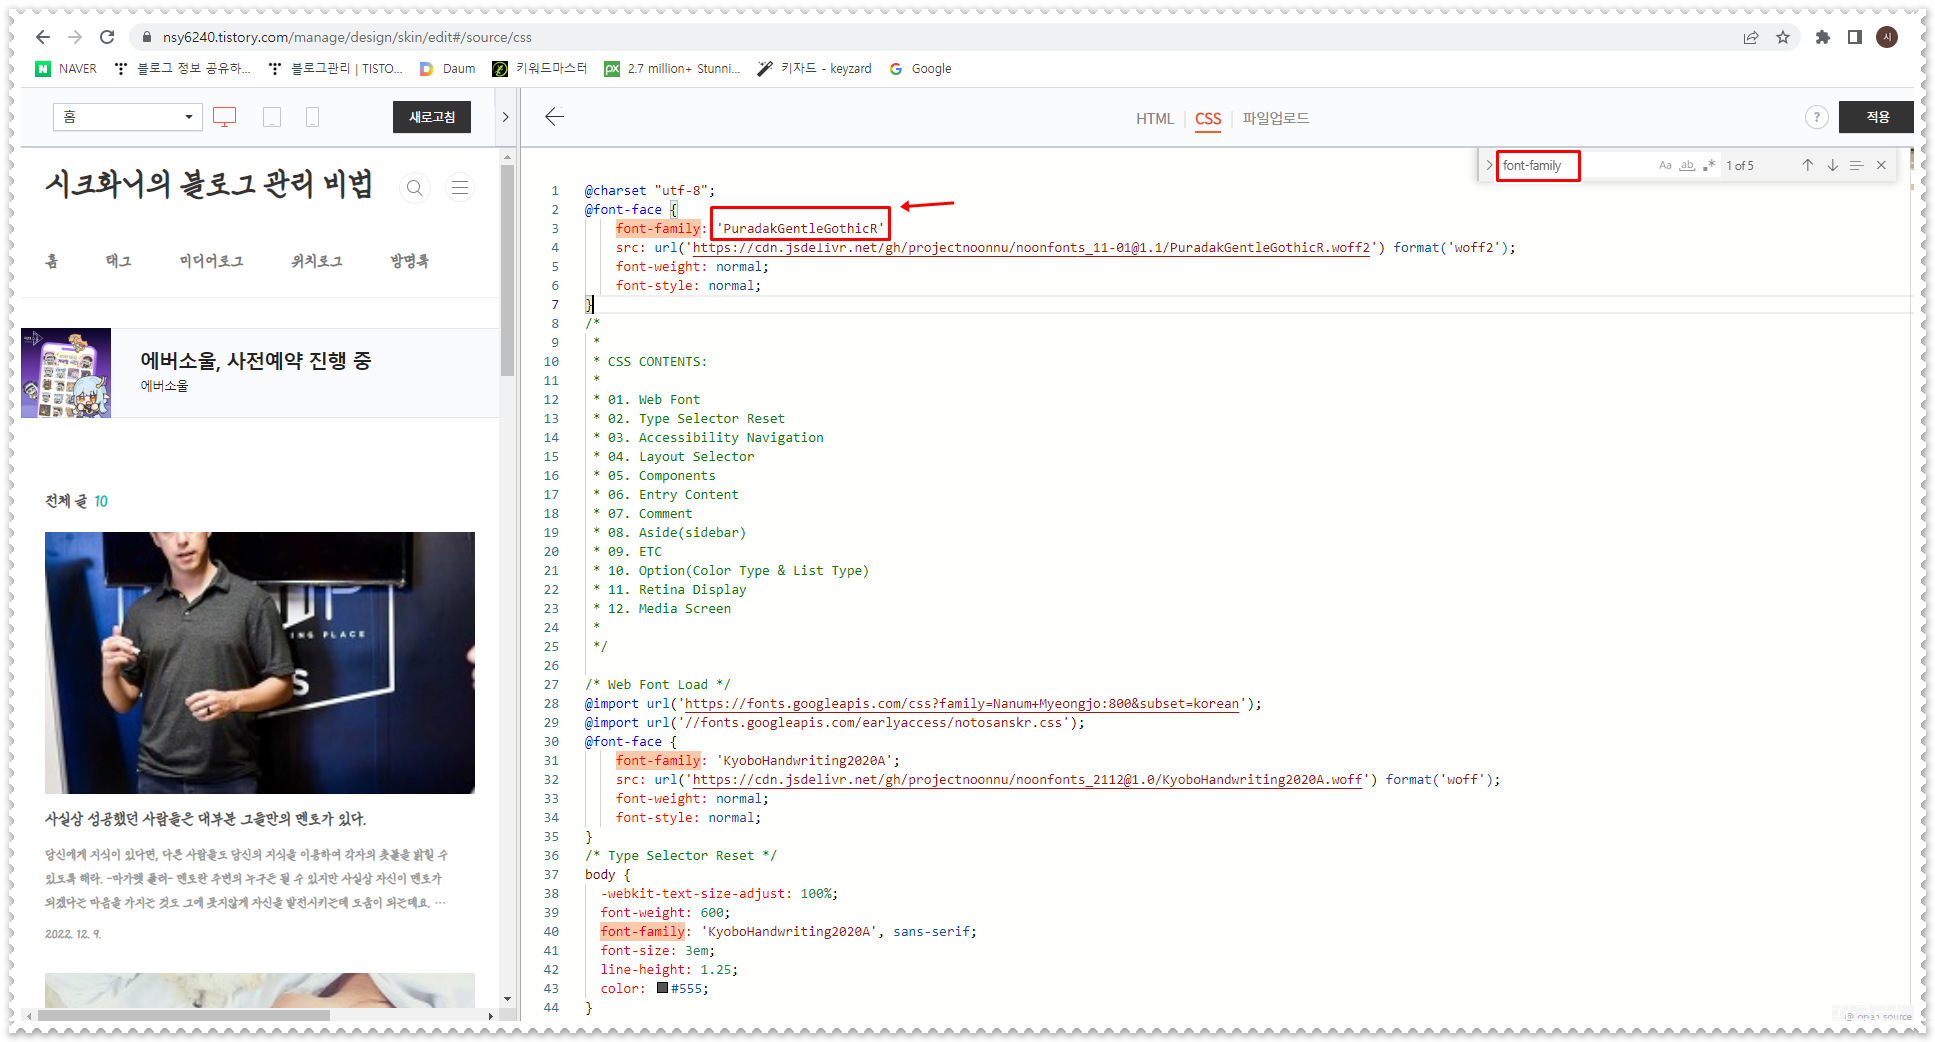Select tablet preview mode icon
The height and width of the screenshot is (1042, 1935).
coord(272,117)
